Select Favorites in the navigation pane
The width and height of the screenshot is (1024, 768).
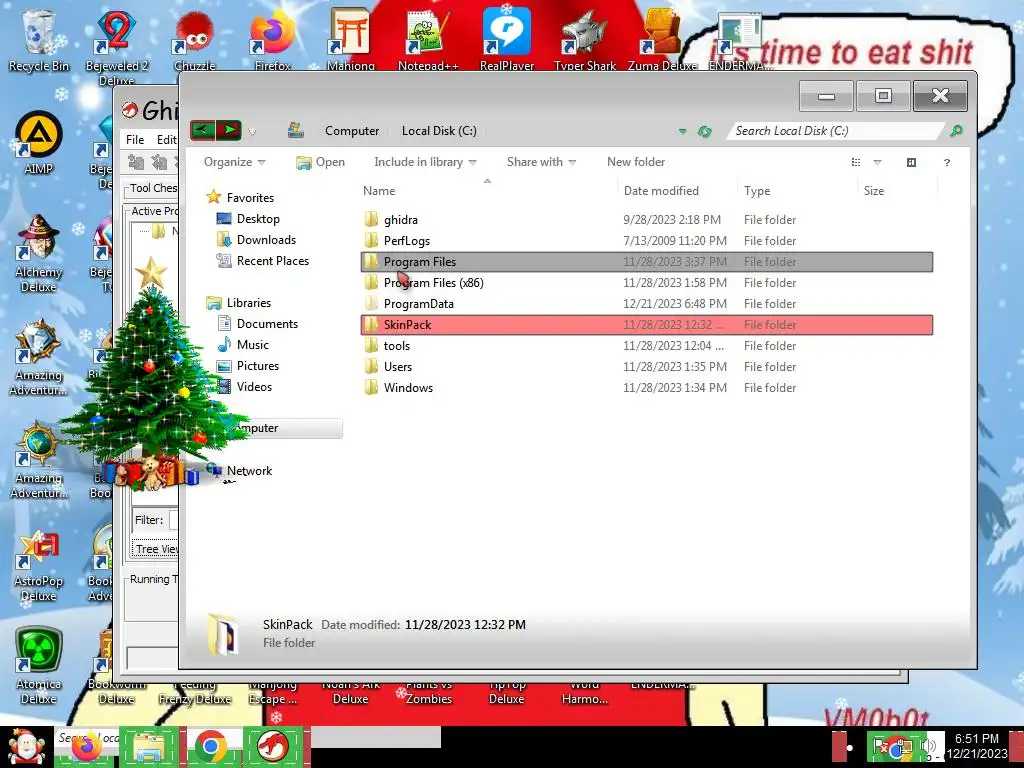point(250,198)
